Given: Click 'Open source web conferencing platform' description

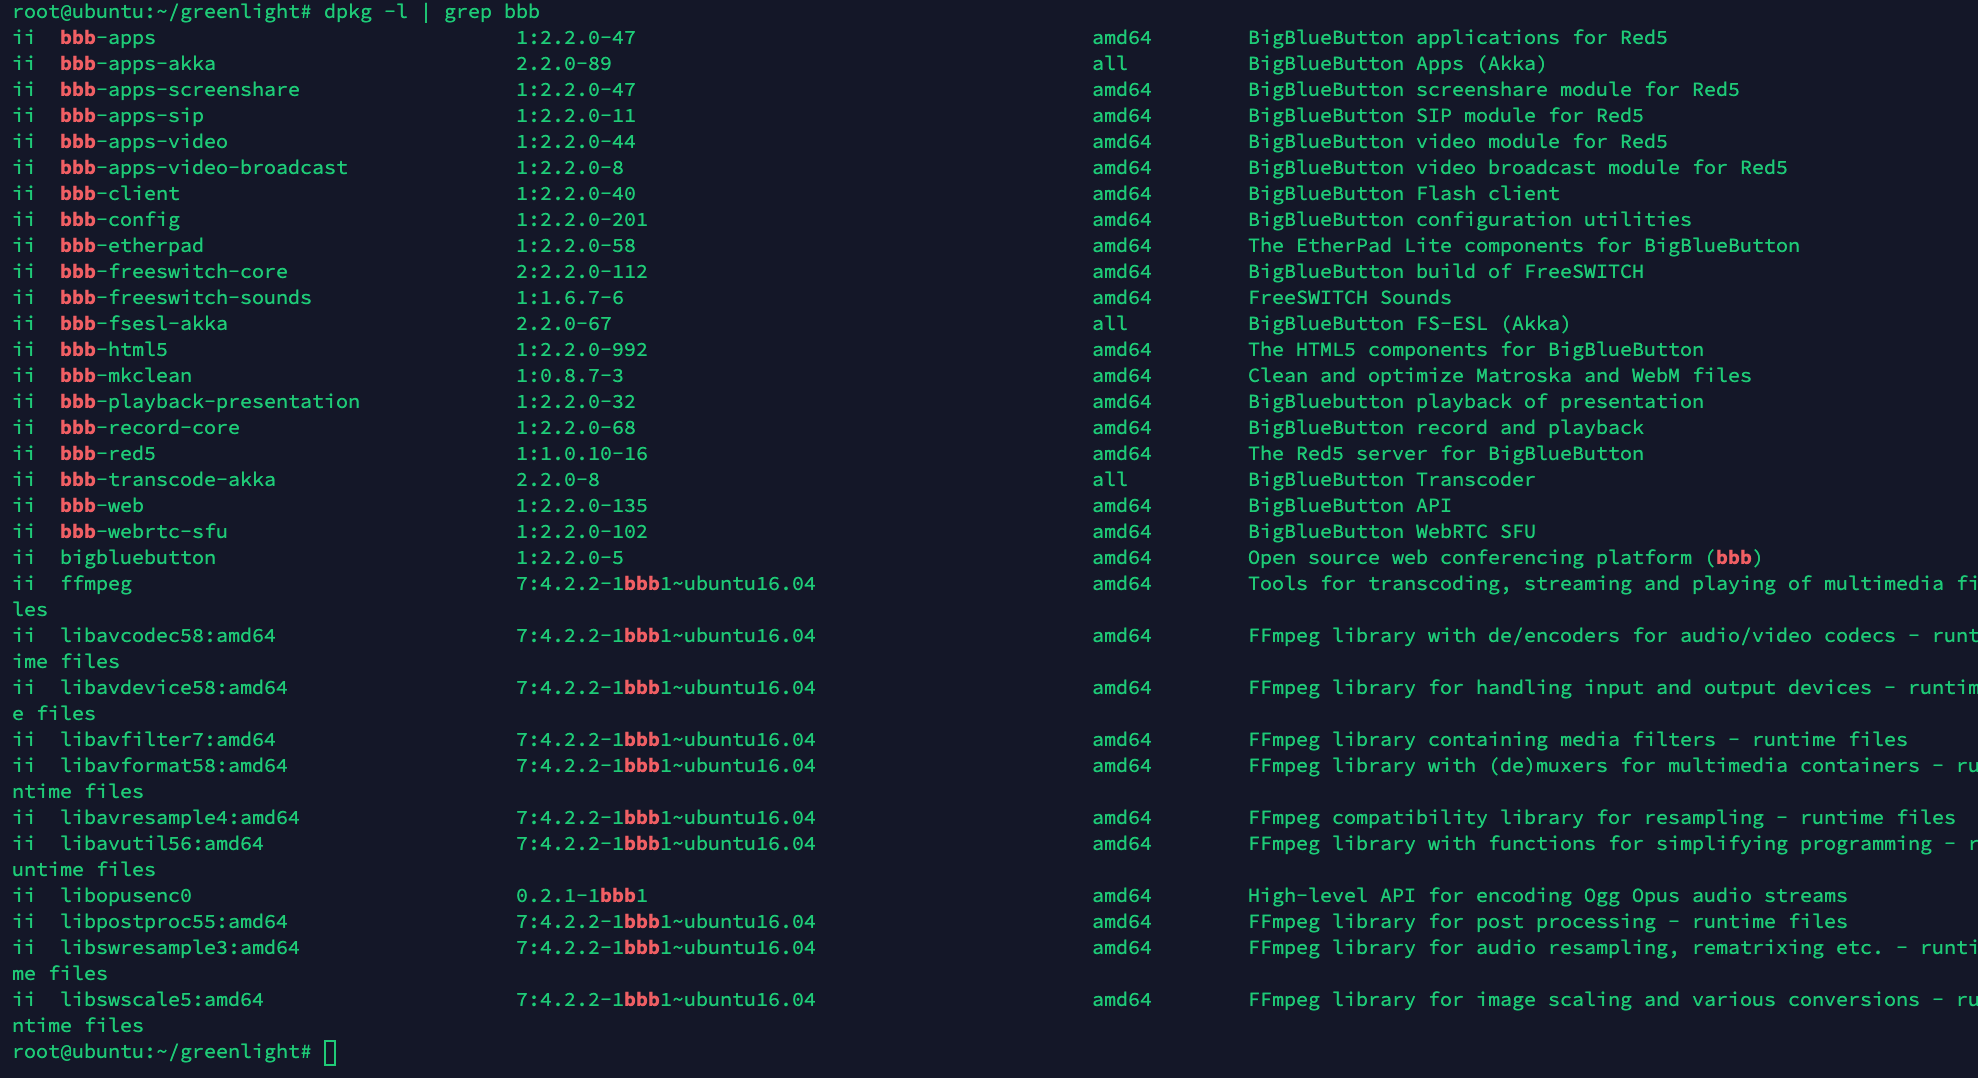Looking at the screenshot, I should click(1470, 558).
